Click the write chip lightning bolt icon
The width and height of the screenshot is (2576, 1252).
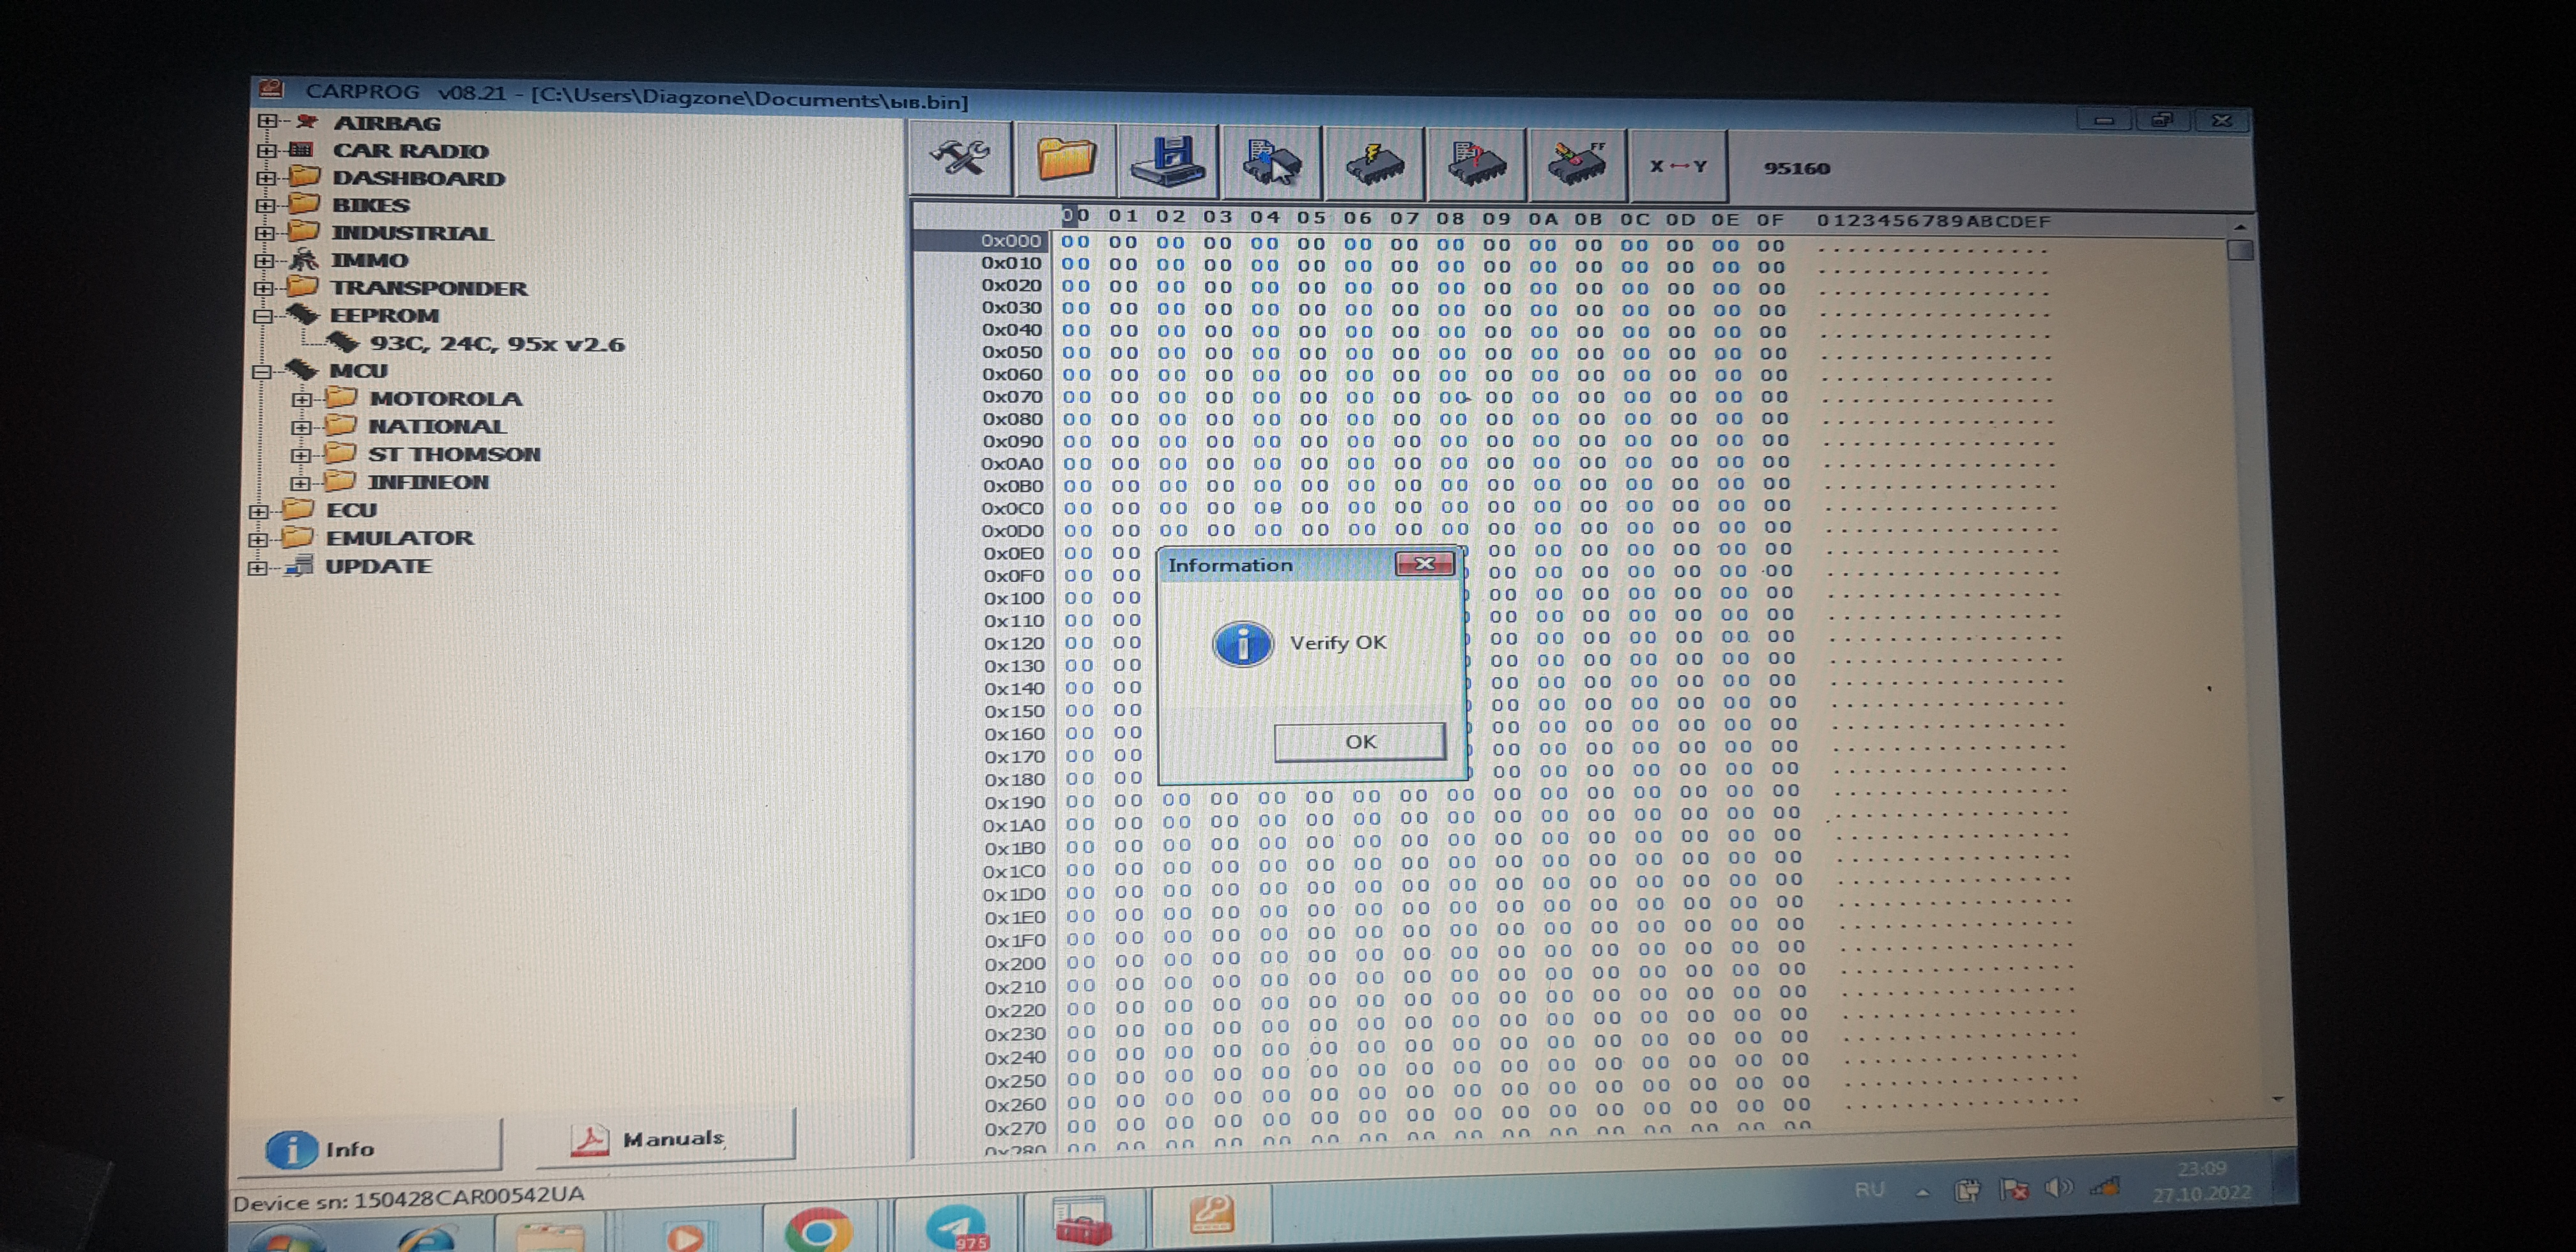click(1374, 163)
